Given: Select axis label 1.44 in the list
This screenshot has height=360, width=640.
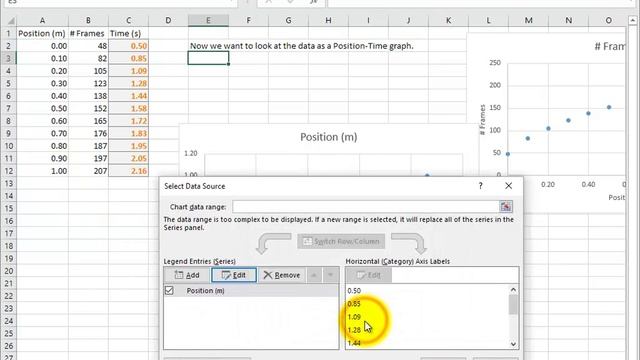Looking at the screenshot, I should tap(354, 343).
